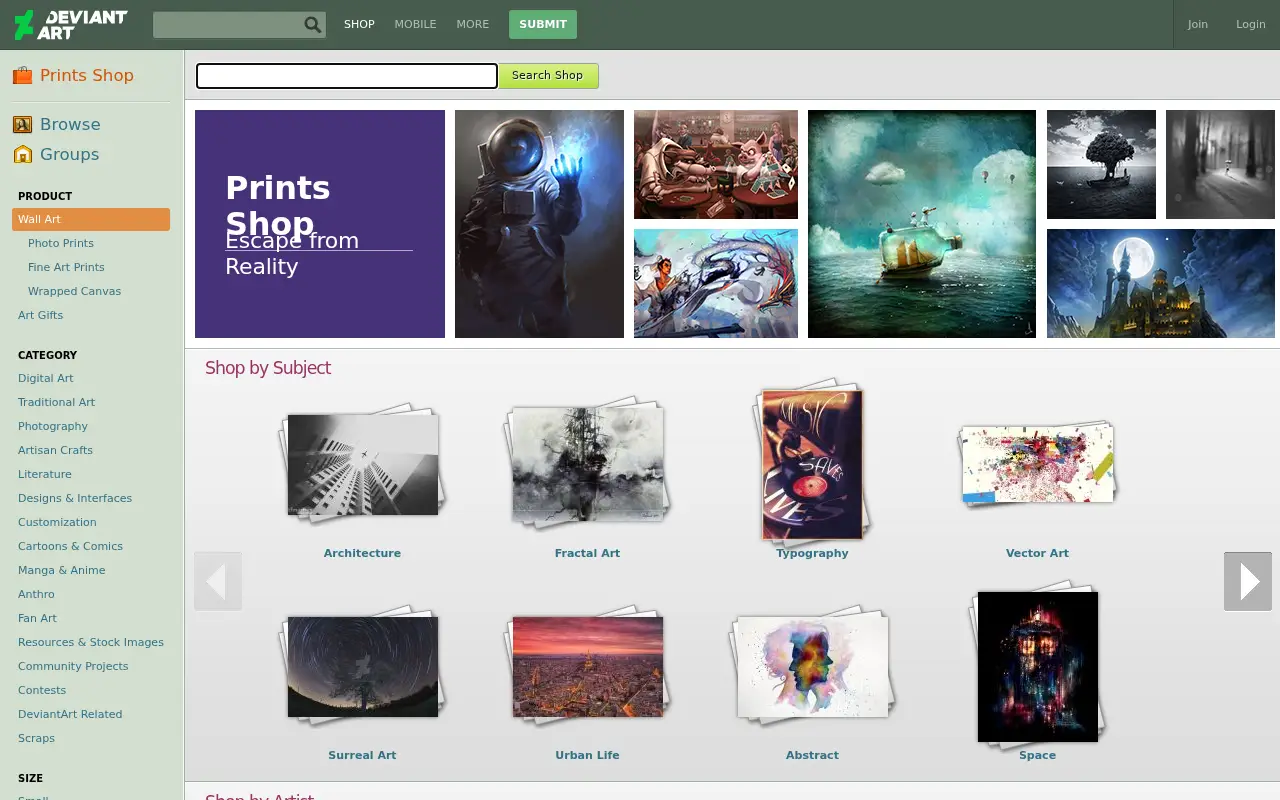Click the Browse icon in sidebar

point(22,124)
